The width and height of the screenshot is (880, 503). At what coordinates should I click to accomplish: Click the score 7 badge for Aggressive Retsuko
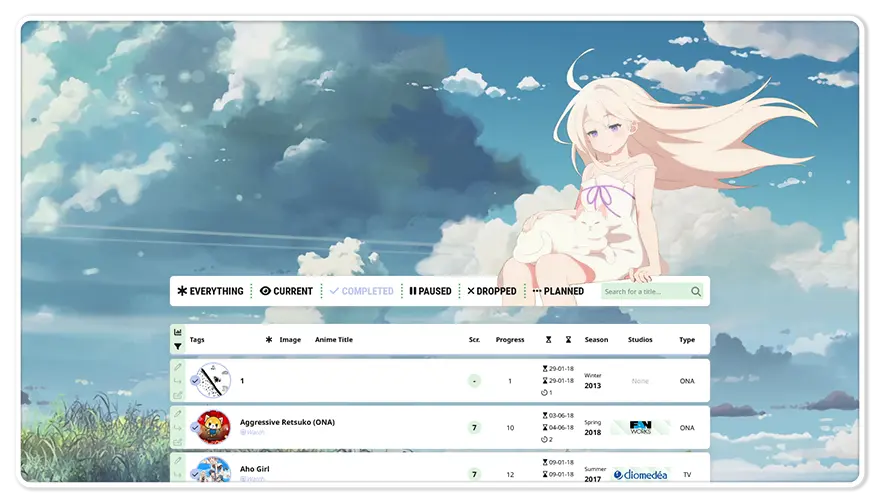[474, 428]
